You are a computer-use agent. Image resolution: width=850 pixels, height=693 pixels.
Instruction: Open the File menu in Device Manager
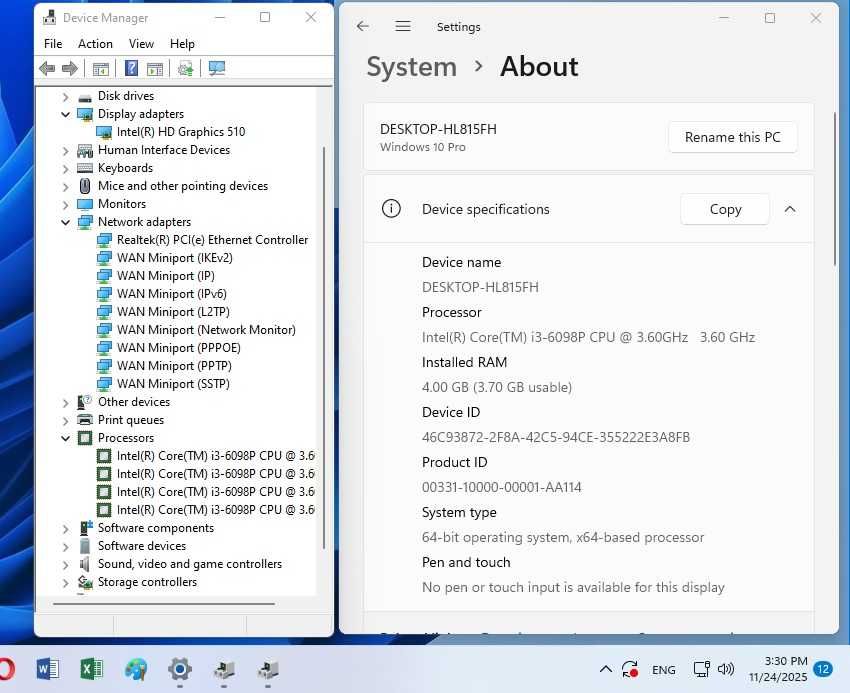pos(53,44)
